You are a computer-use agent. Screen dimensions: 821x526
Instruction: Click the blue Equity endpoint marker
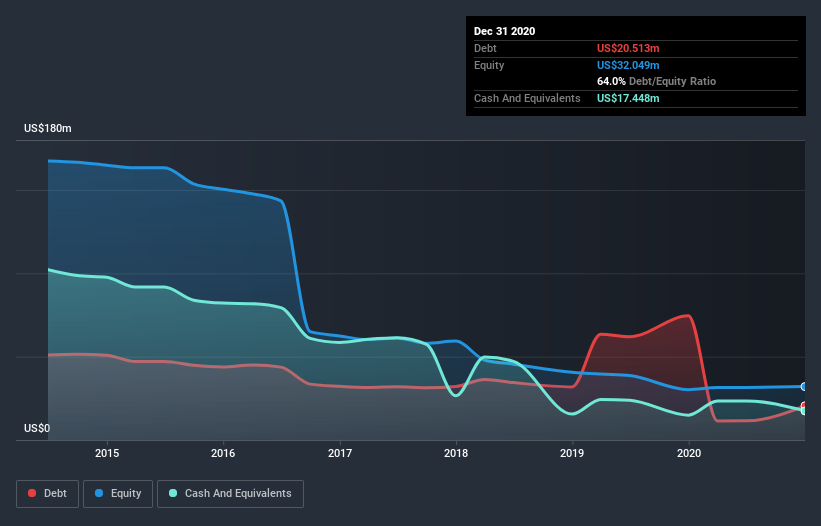804,387
